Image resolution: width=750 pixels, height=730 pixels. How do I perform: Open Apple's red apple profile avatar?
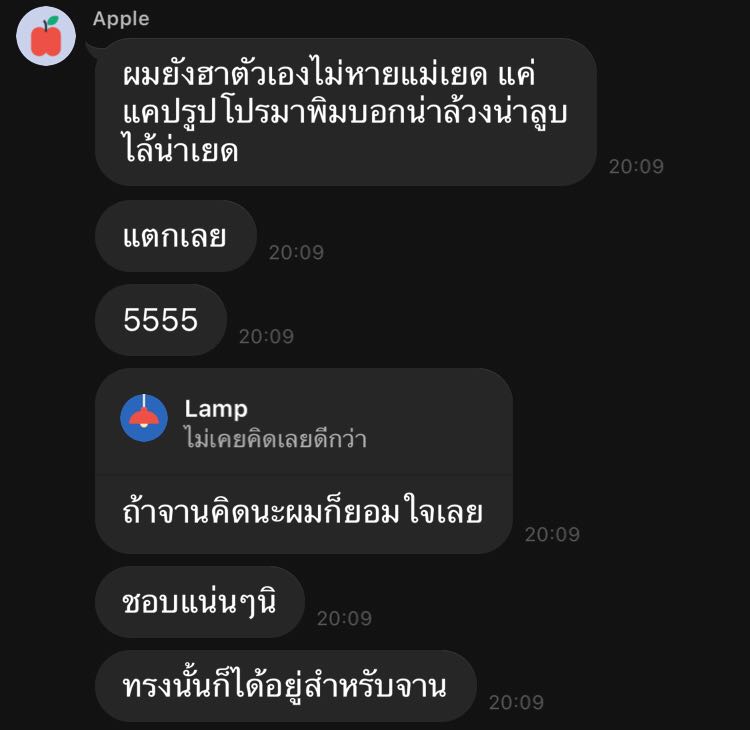tap(46, 36)
